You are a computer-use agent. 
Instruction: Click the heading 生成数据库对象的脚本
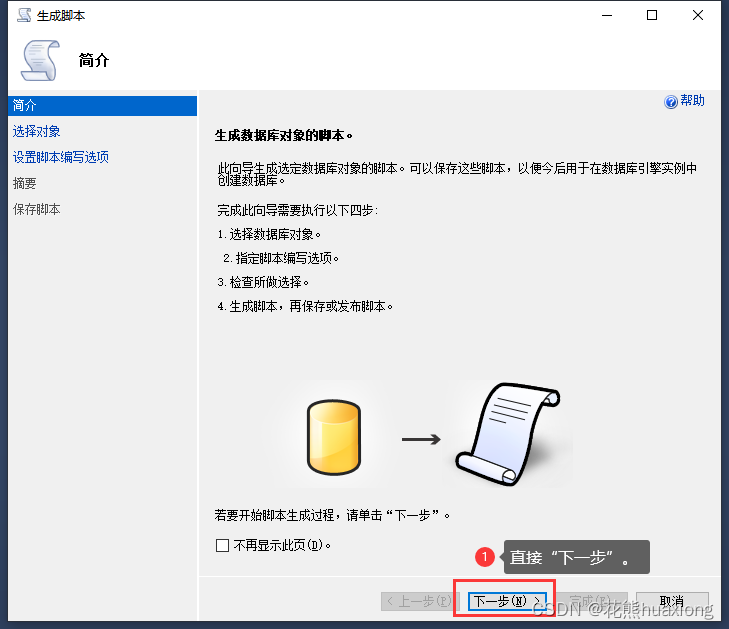tap(283, 135)
